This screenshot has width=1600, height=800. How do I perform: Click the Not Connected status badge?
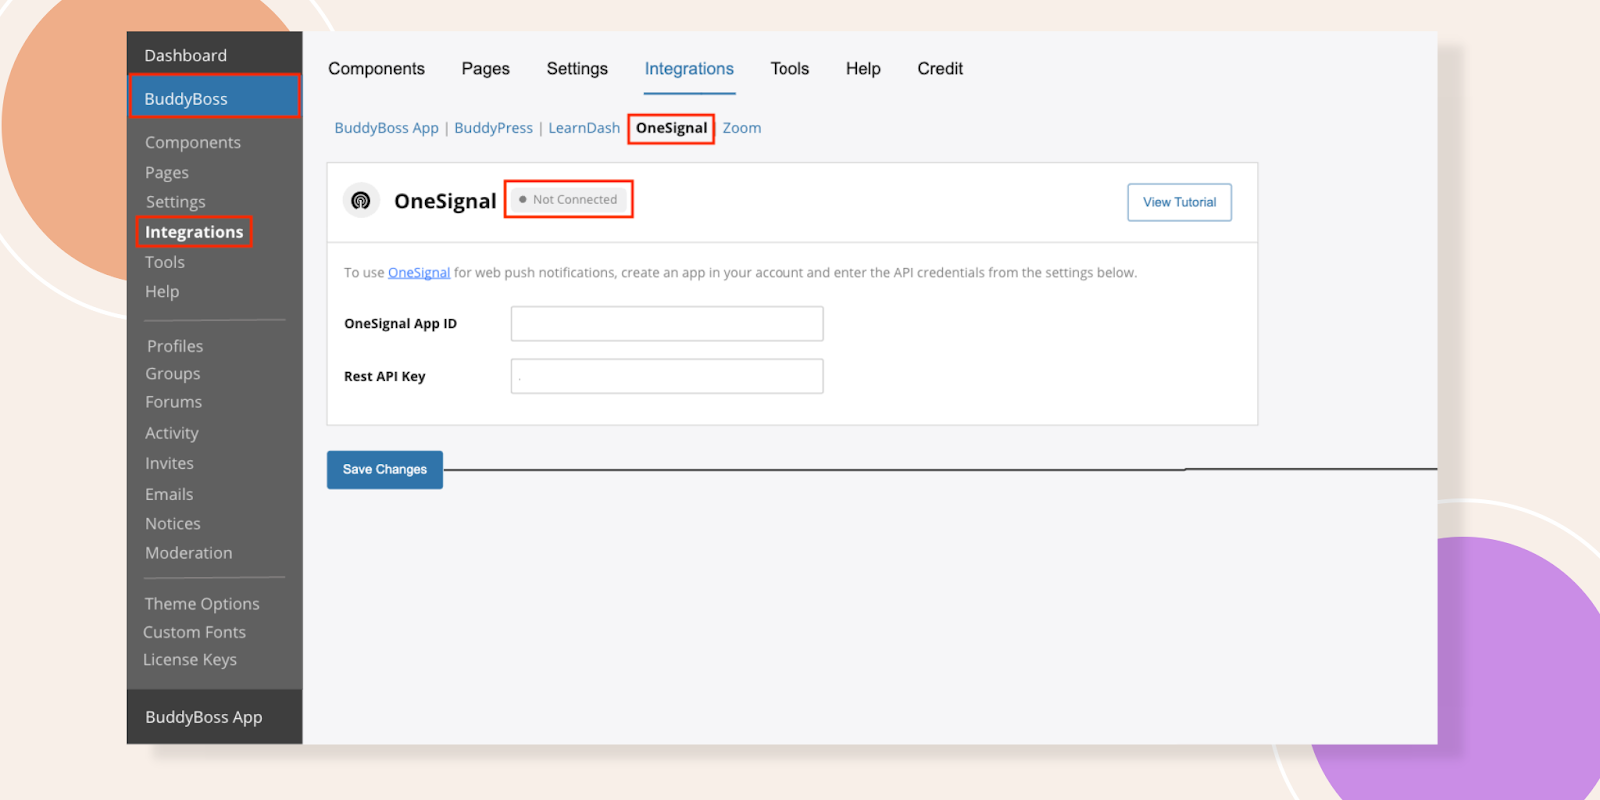568,199
